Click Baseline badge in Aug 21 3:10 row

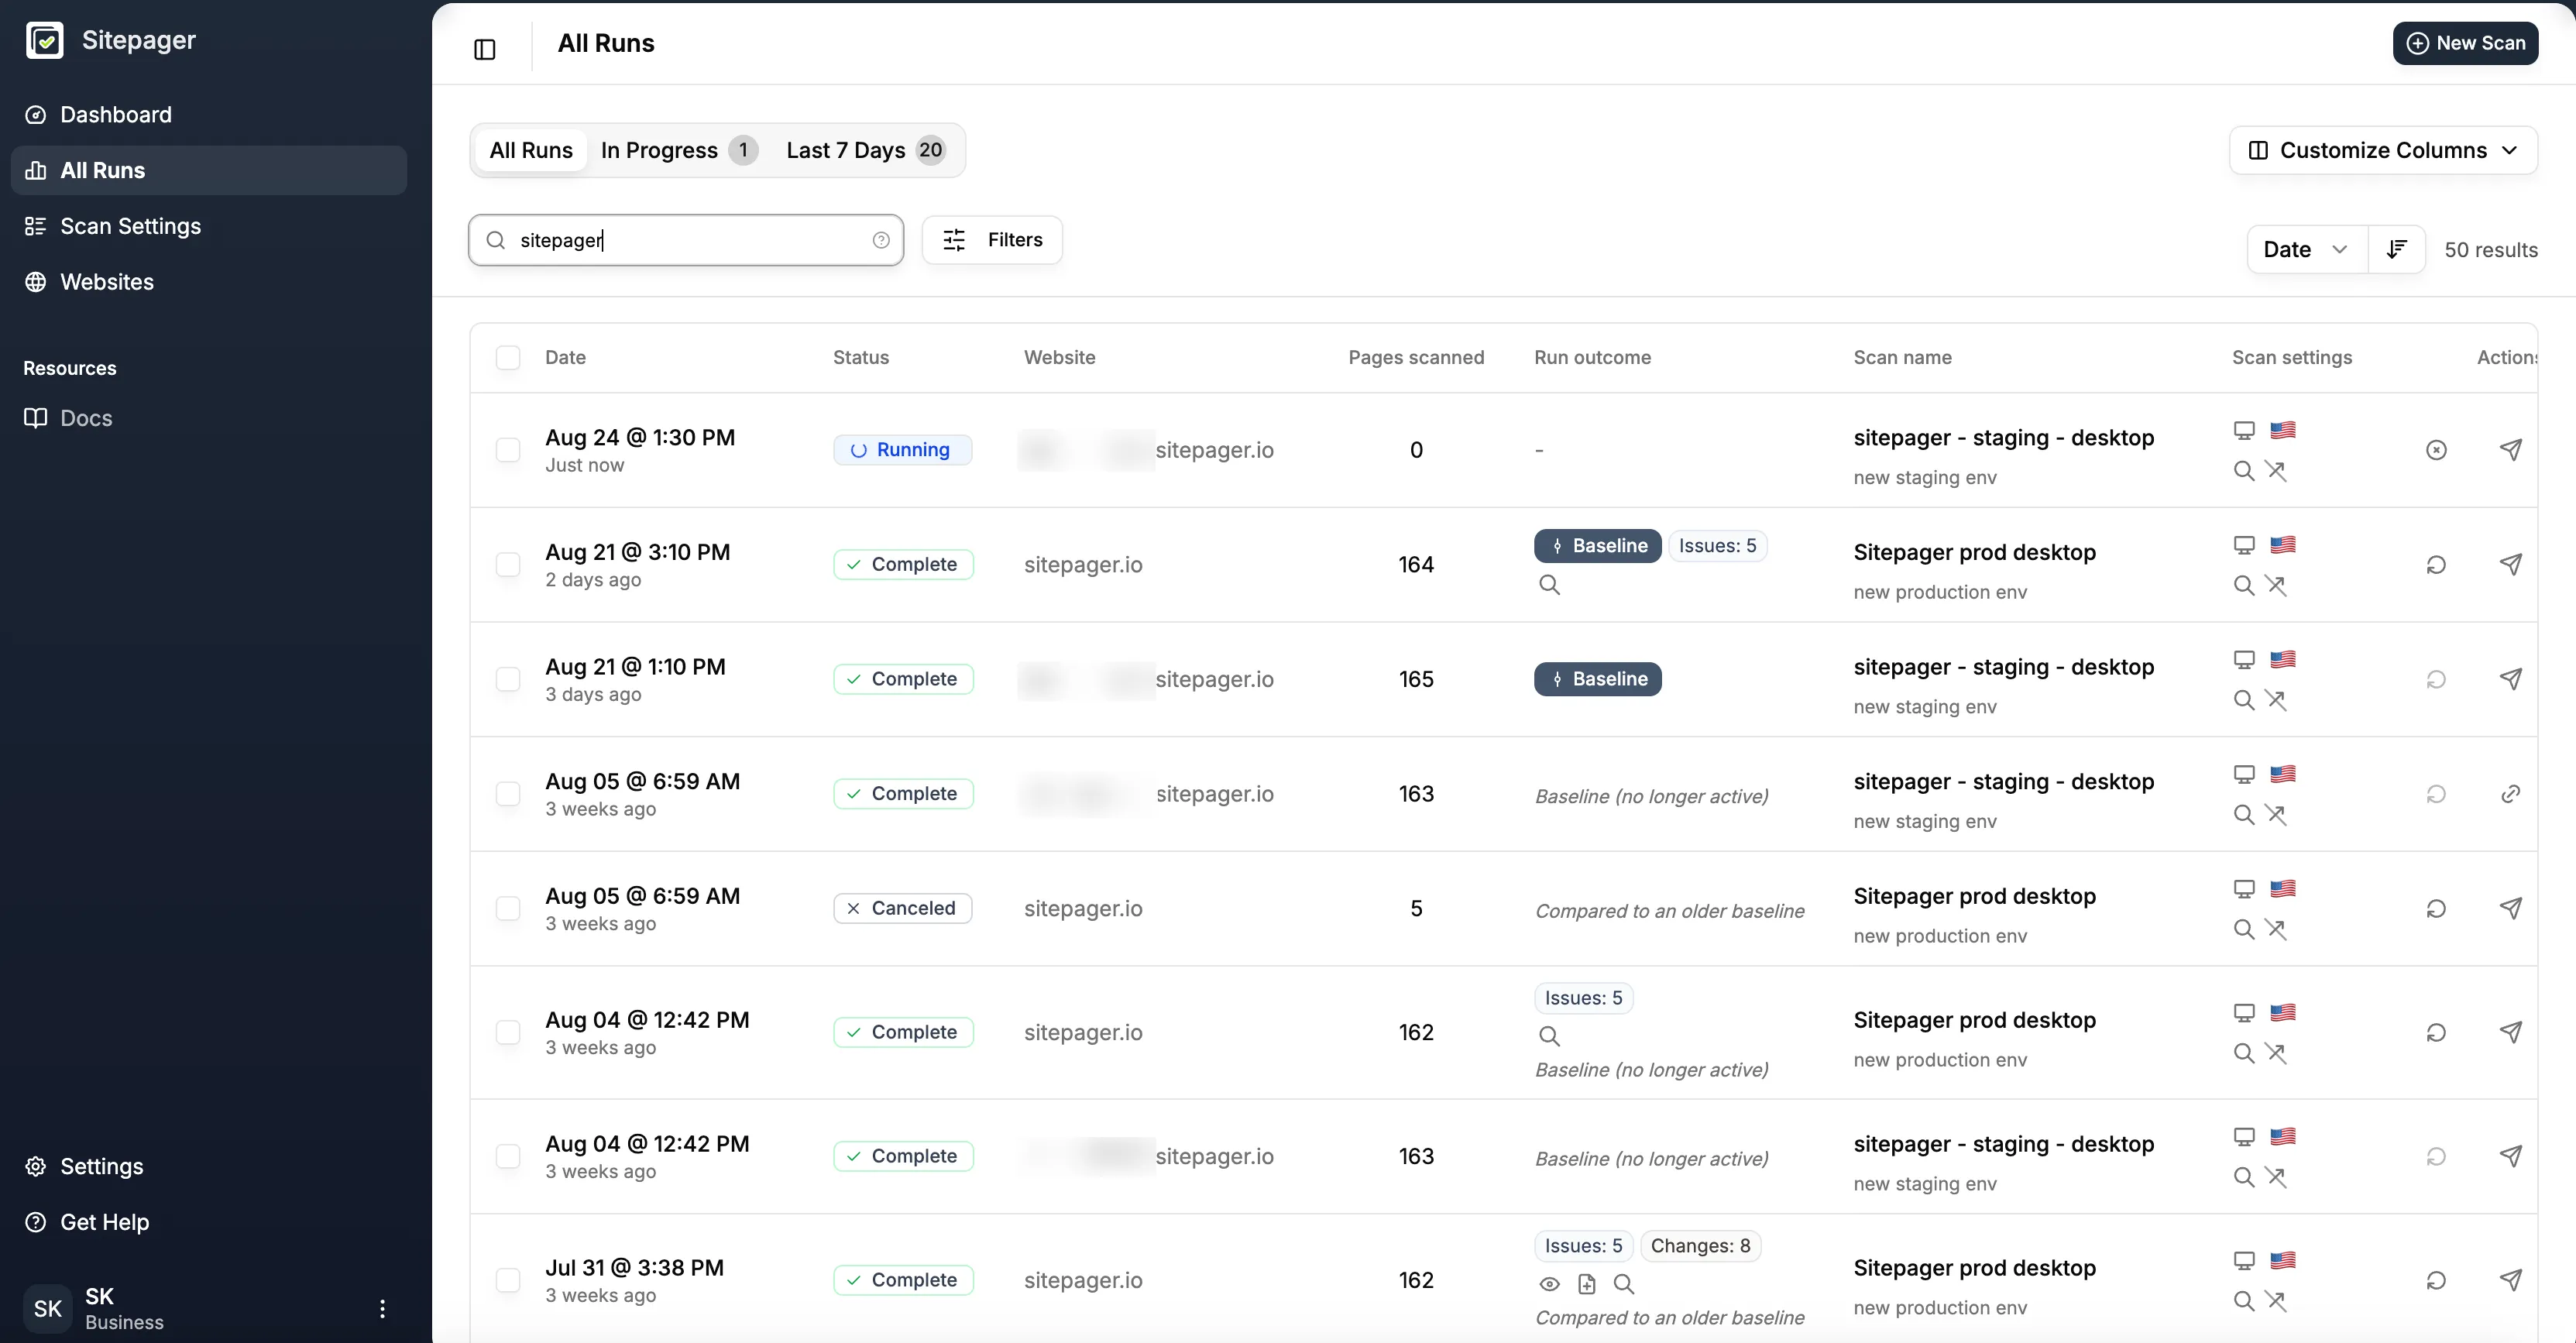[x=1597, y=546]
